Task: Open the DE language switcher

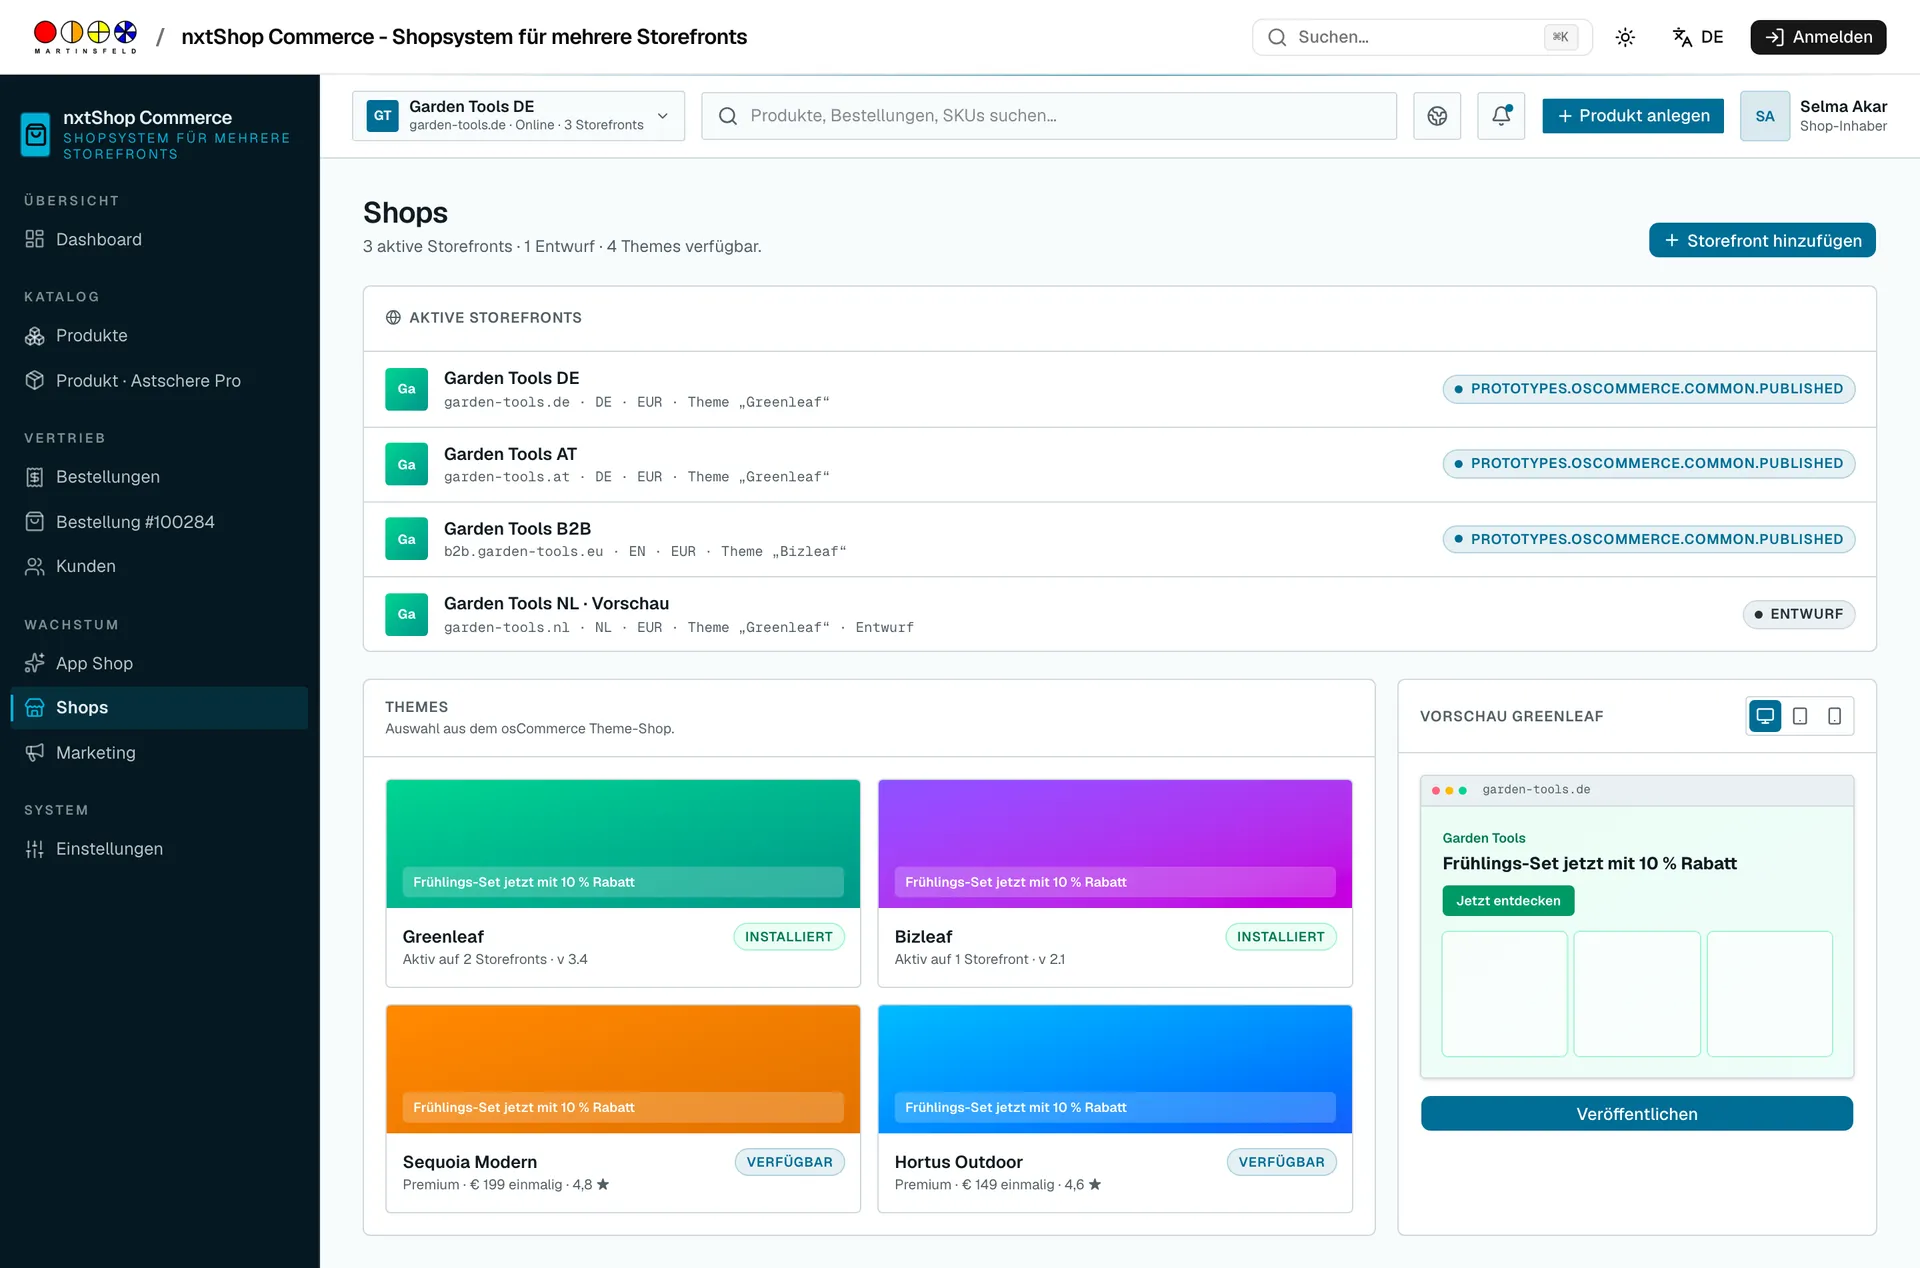Action: pyautogui.click(x=1698, y=37)
